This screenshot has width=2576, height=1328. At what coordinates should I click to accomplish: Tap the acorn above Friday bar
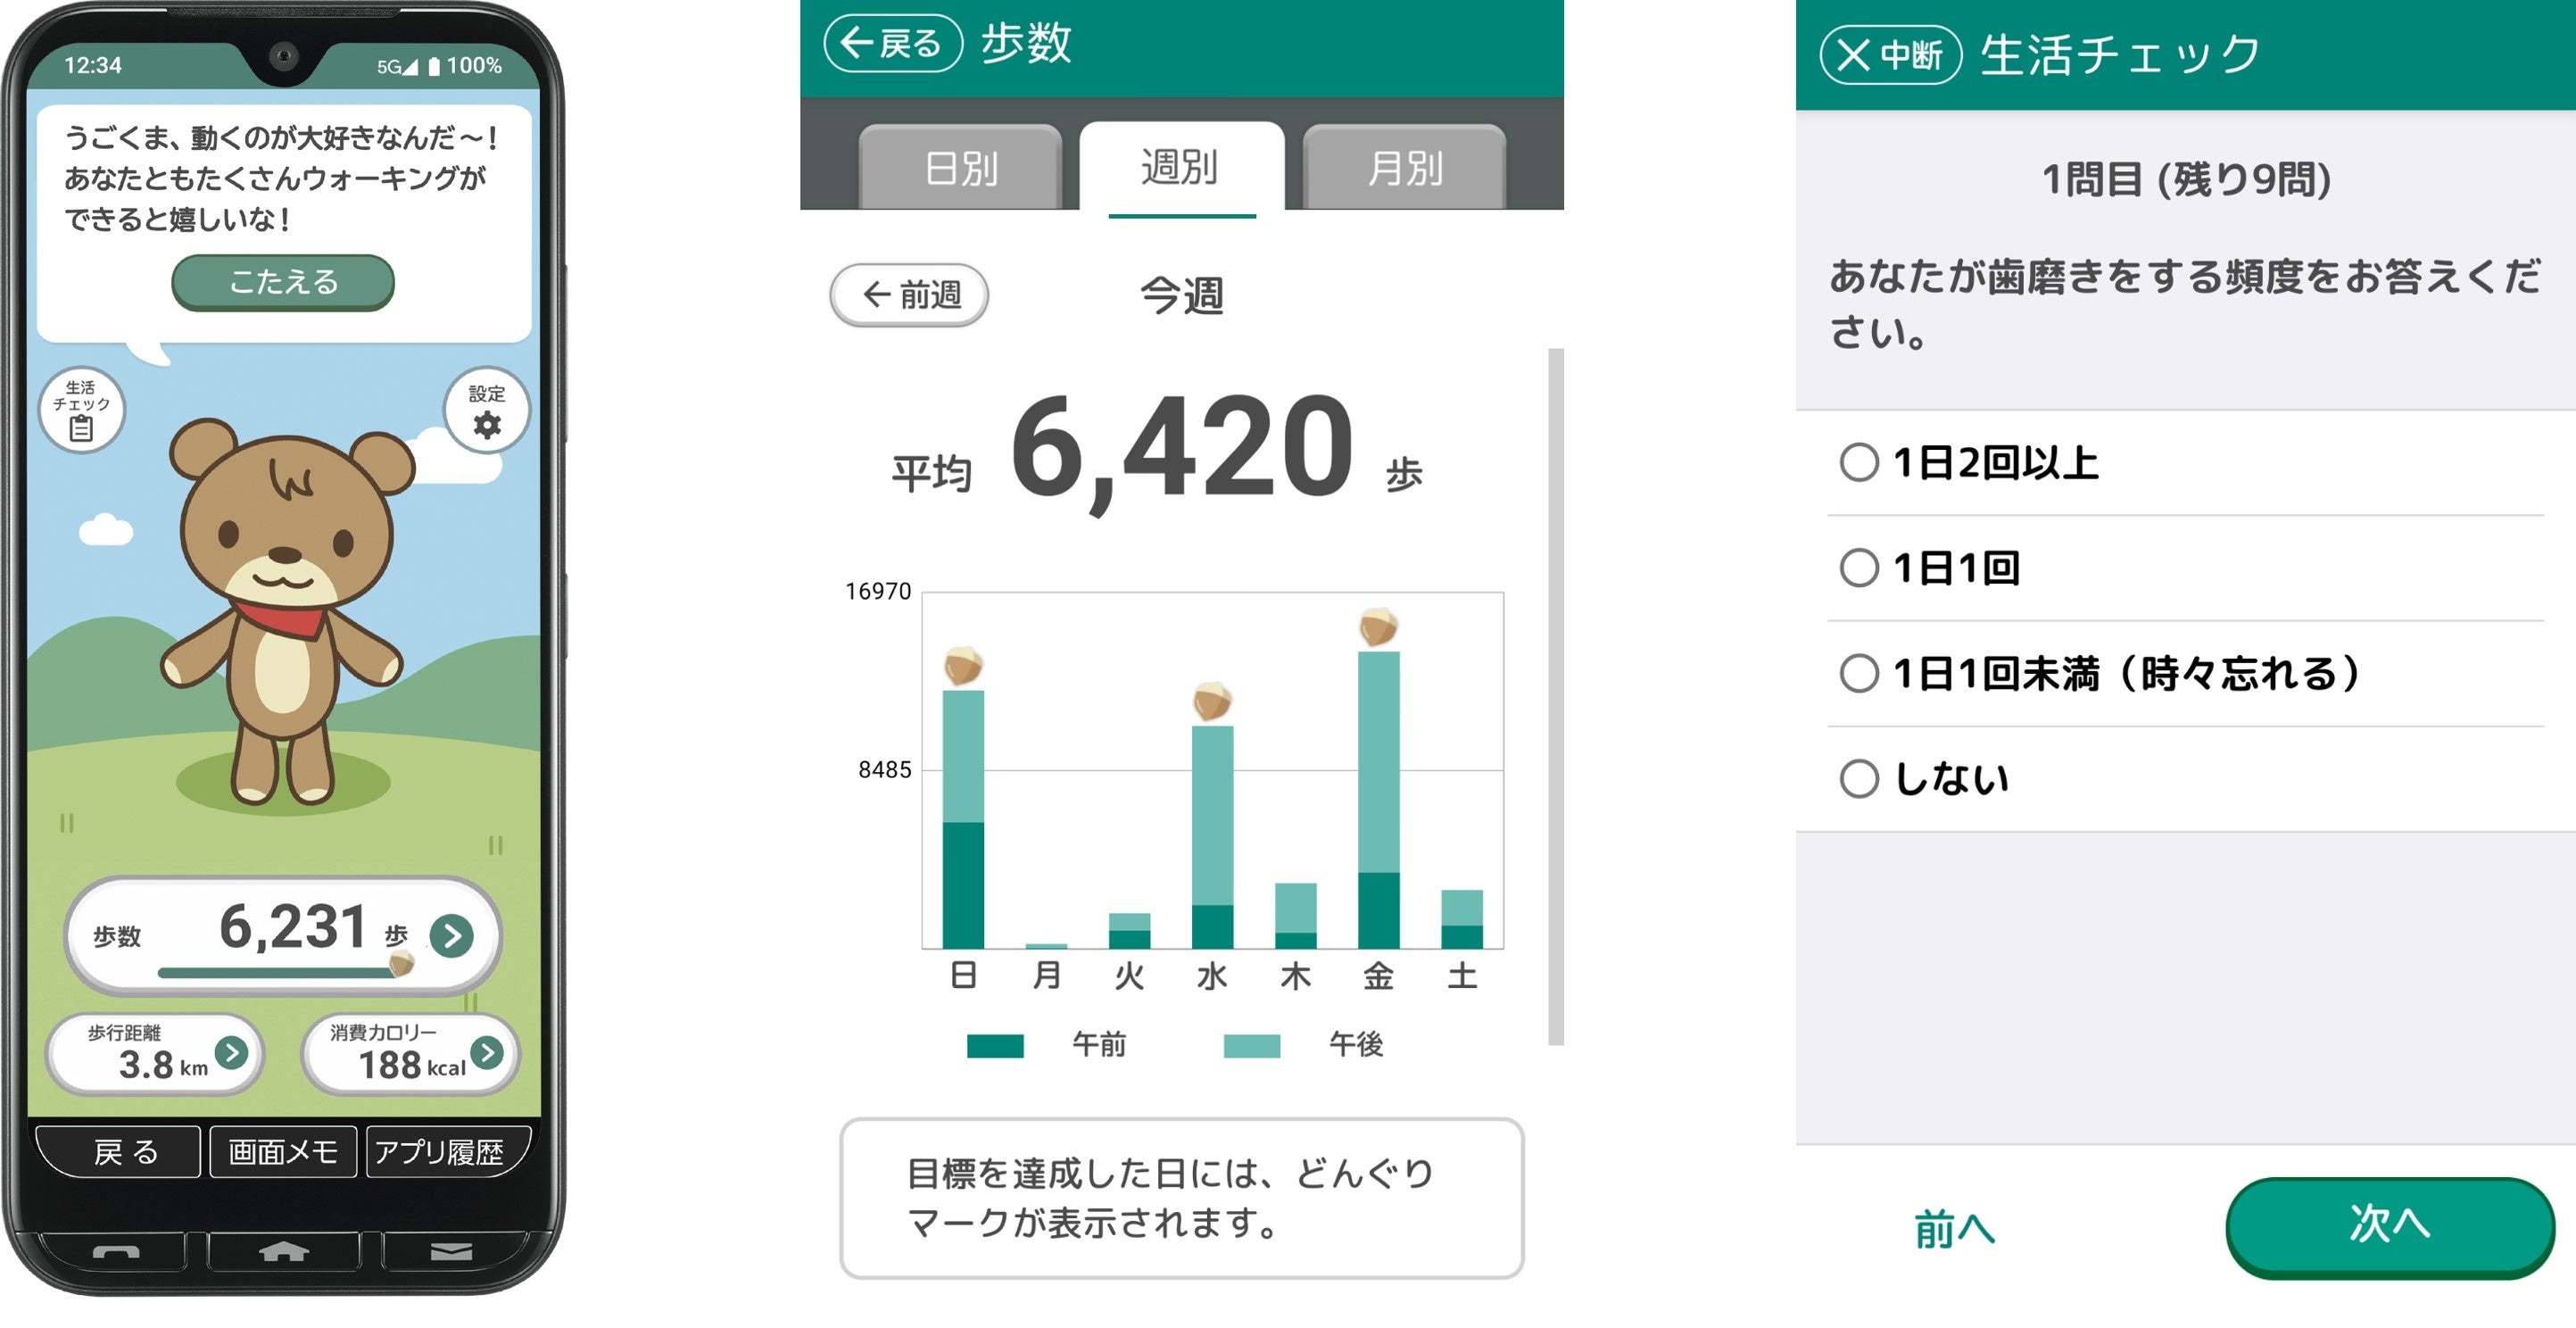point(1378,627)
